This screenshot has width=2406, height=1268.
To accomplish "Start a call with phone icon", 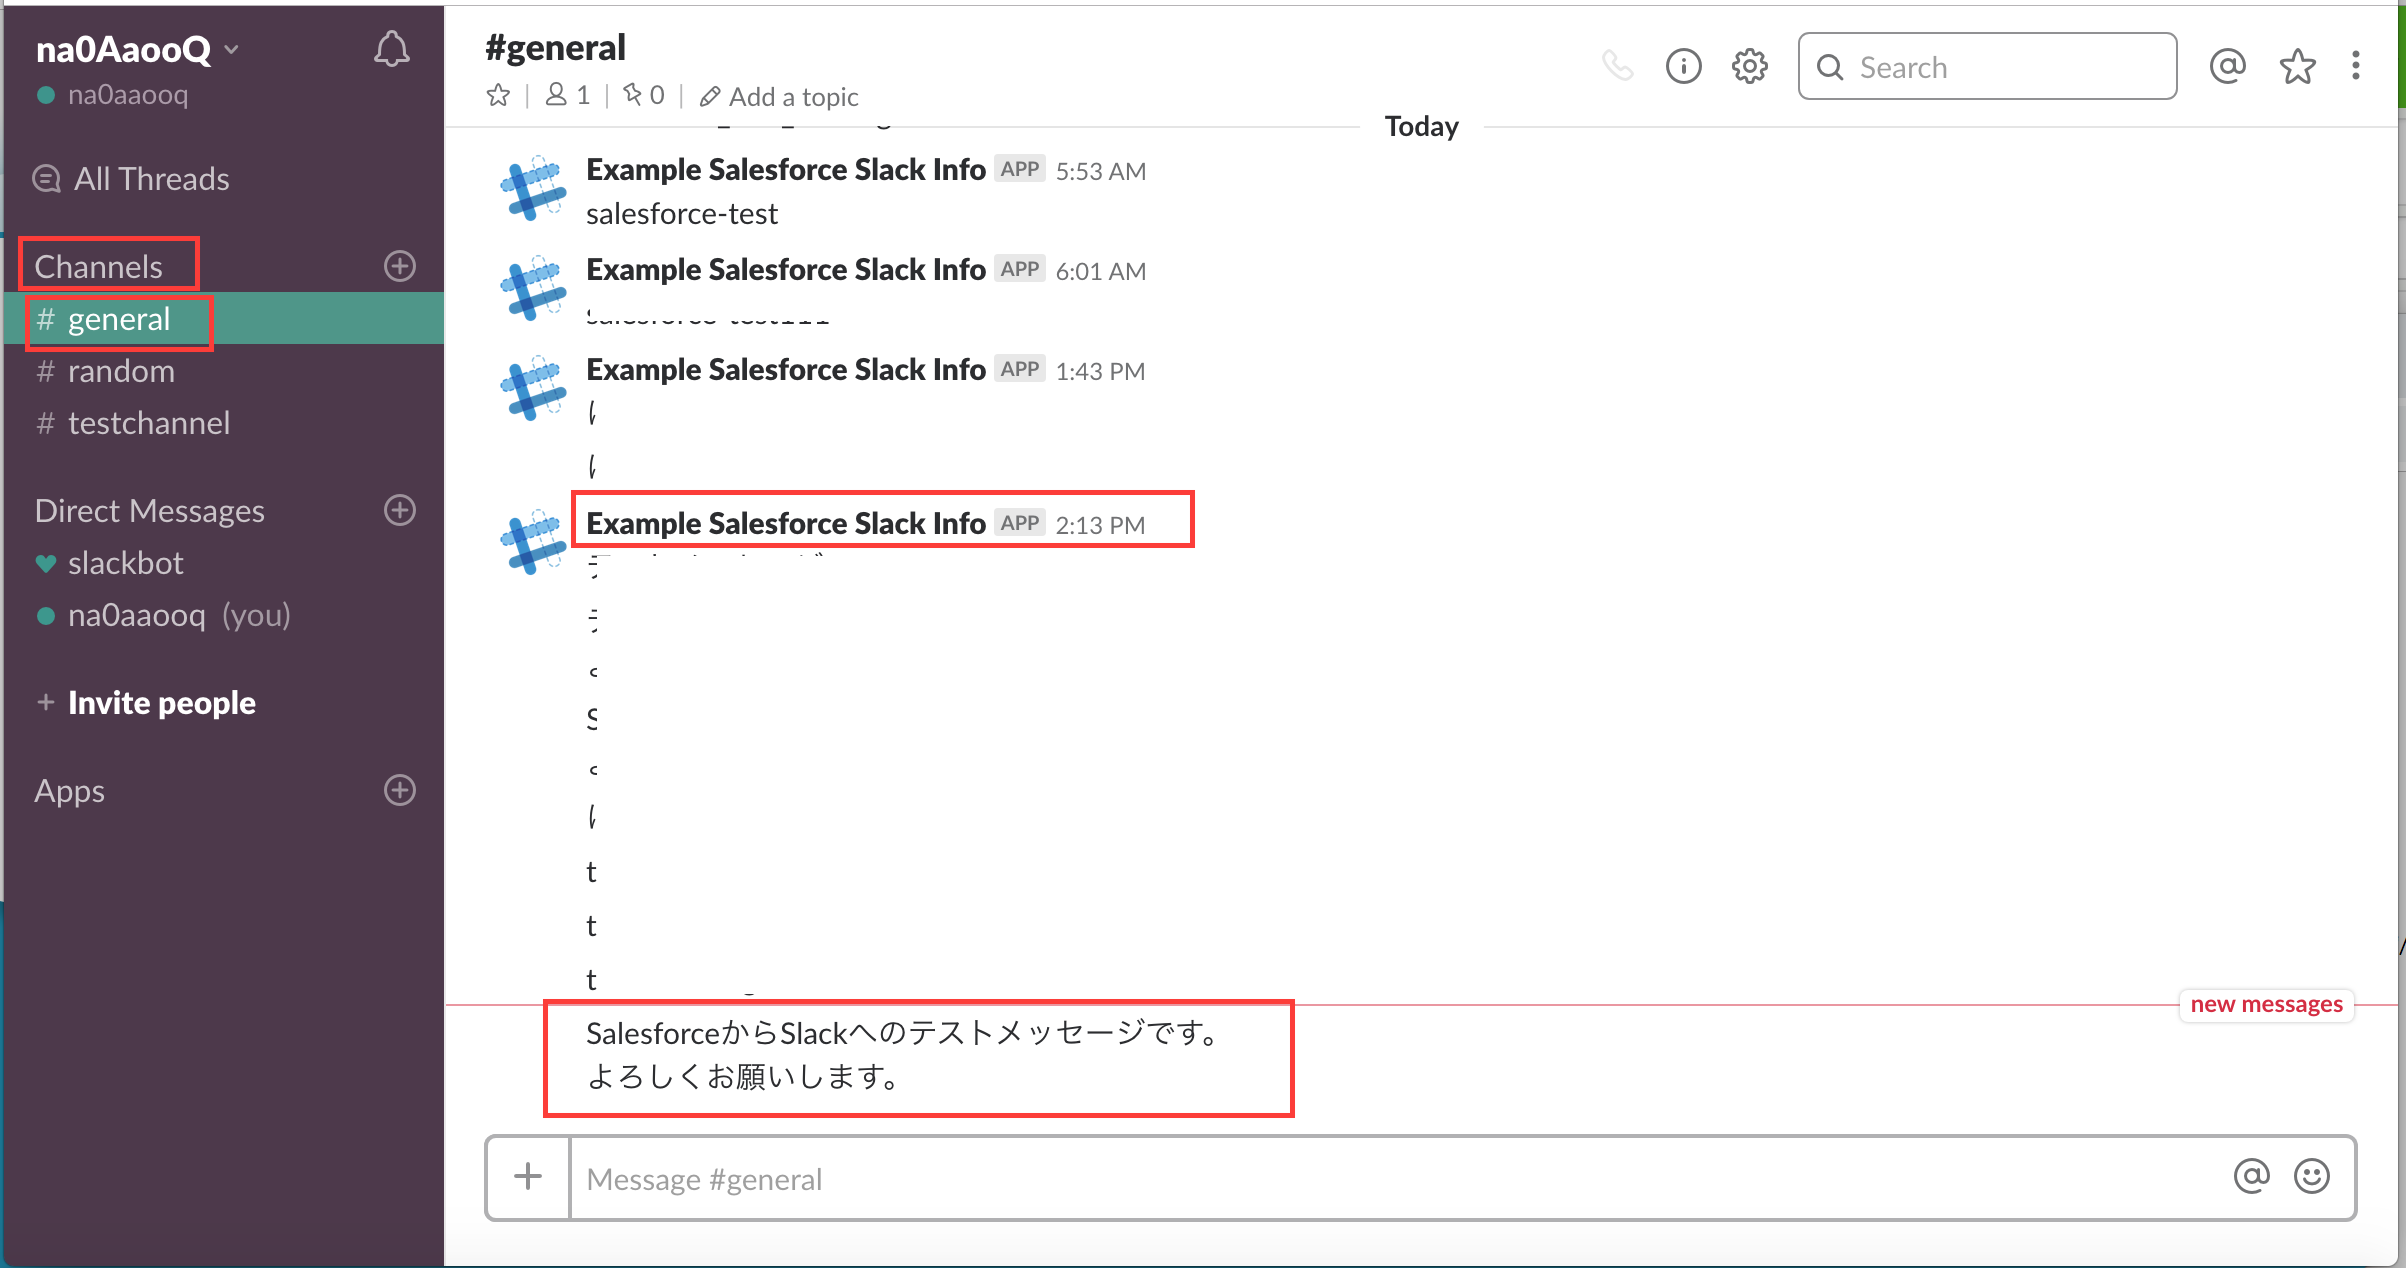I will pyautogui.click(x=1617, y=67).
